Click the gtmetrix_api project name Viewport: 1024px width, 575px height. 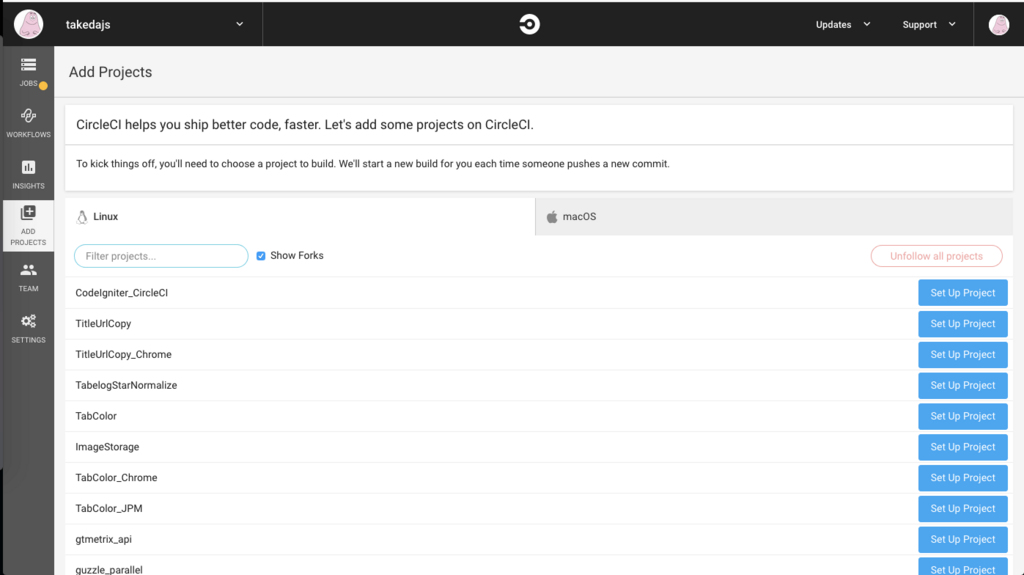click(x=103, y=539)
